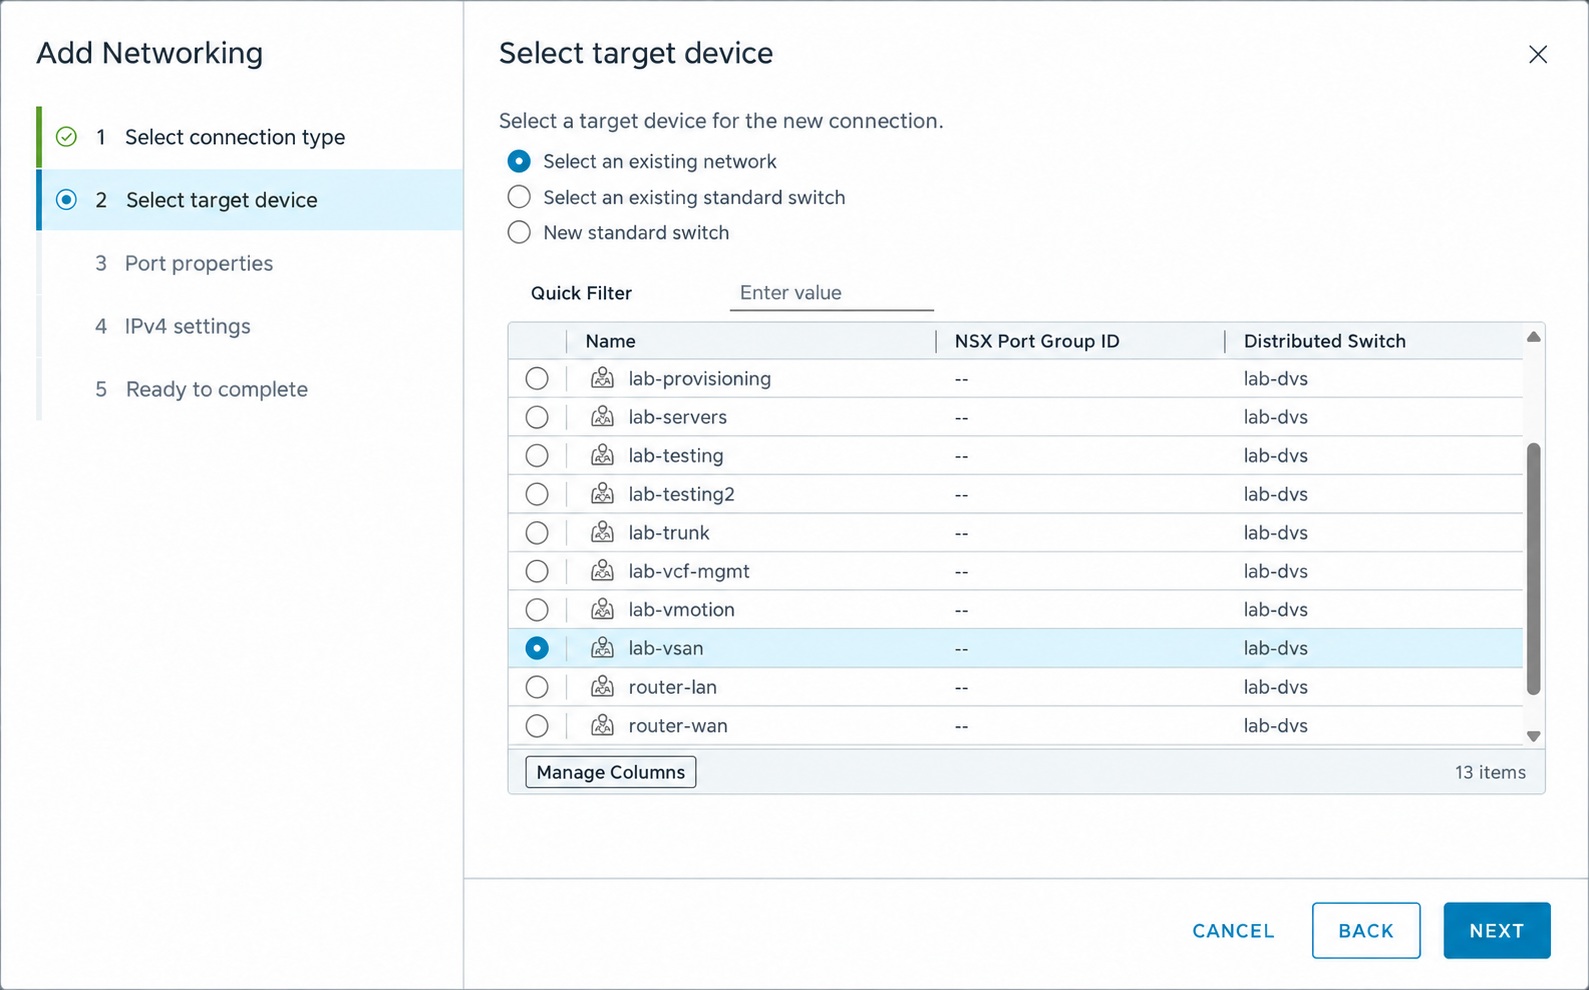
Task: Click the port group icon beside lab-vsan
Action: tap(602, 648)
